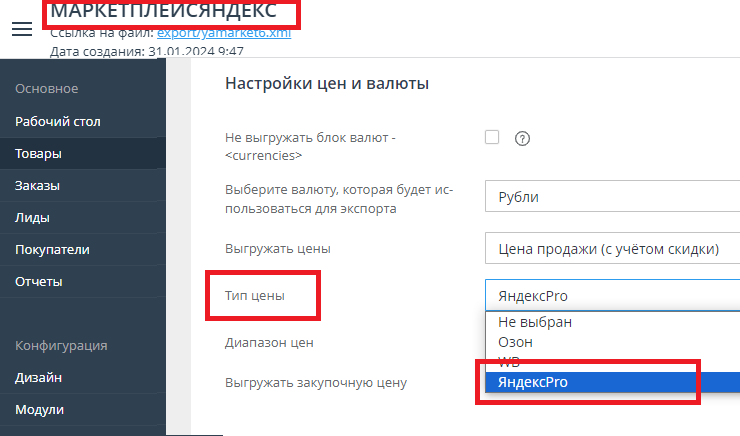Open the currency dropdown showing Рубли
This screenshot has width=740, height=436.
coord(612,196)
